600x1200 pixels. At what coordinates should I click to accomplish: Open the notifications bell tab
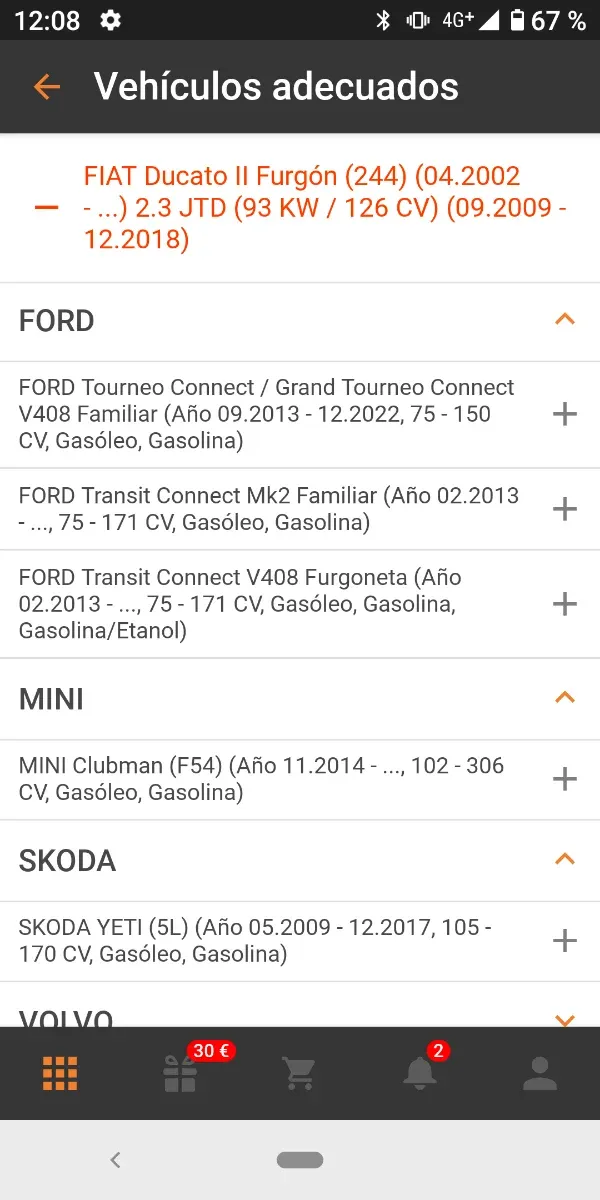420,1073
